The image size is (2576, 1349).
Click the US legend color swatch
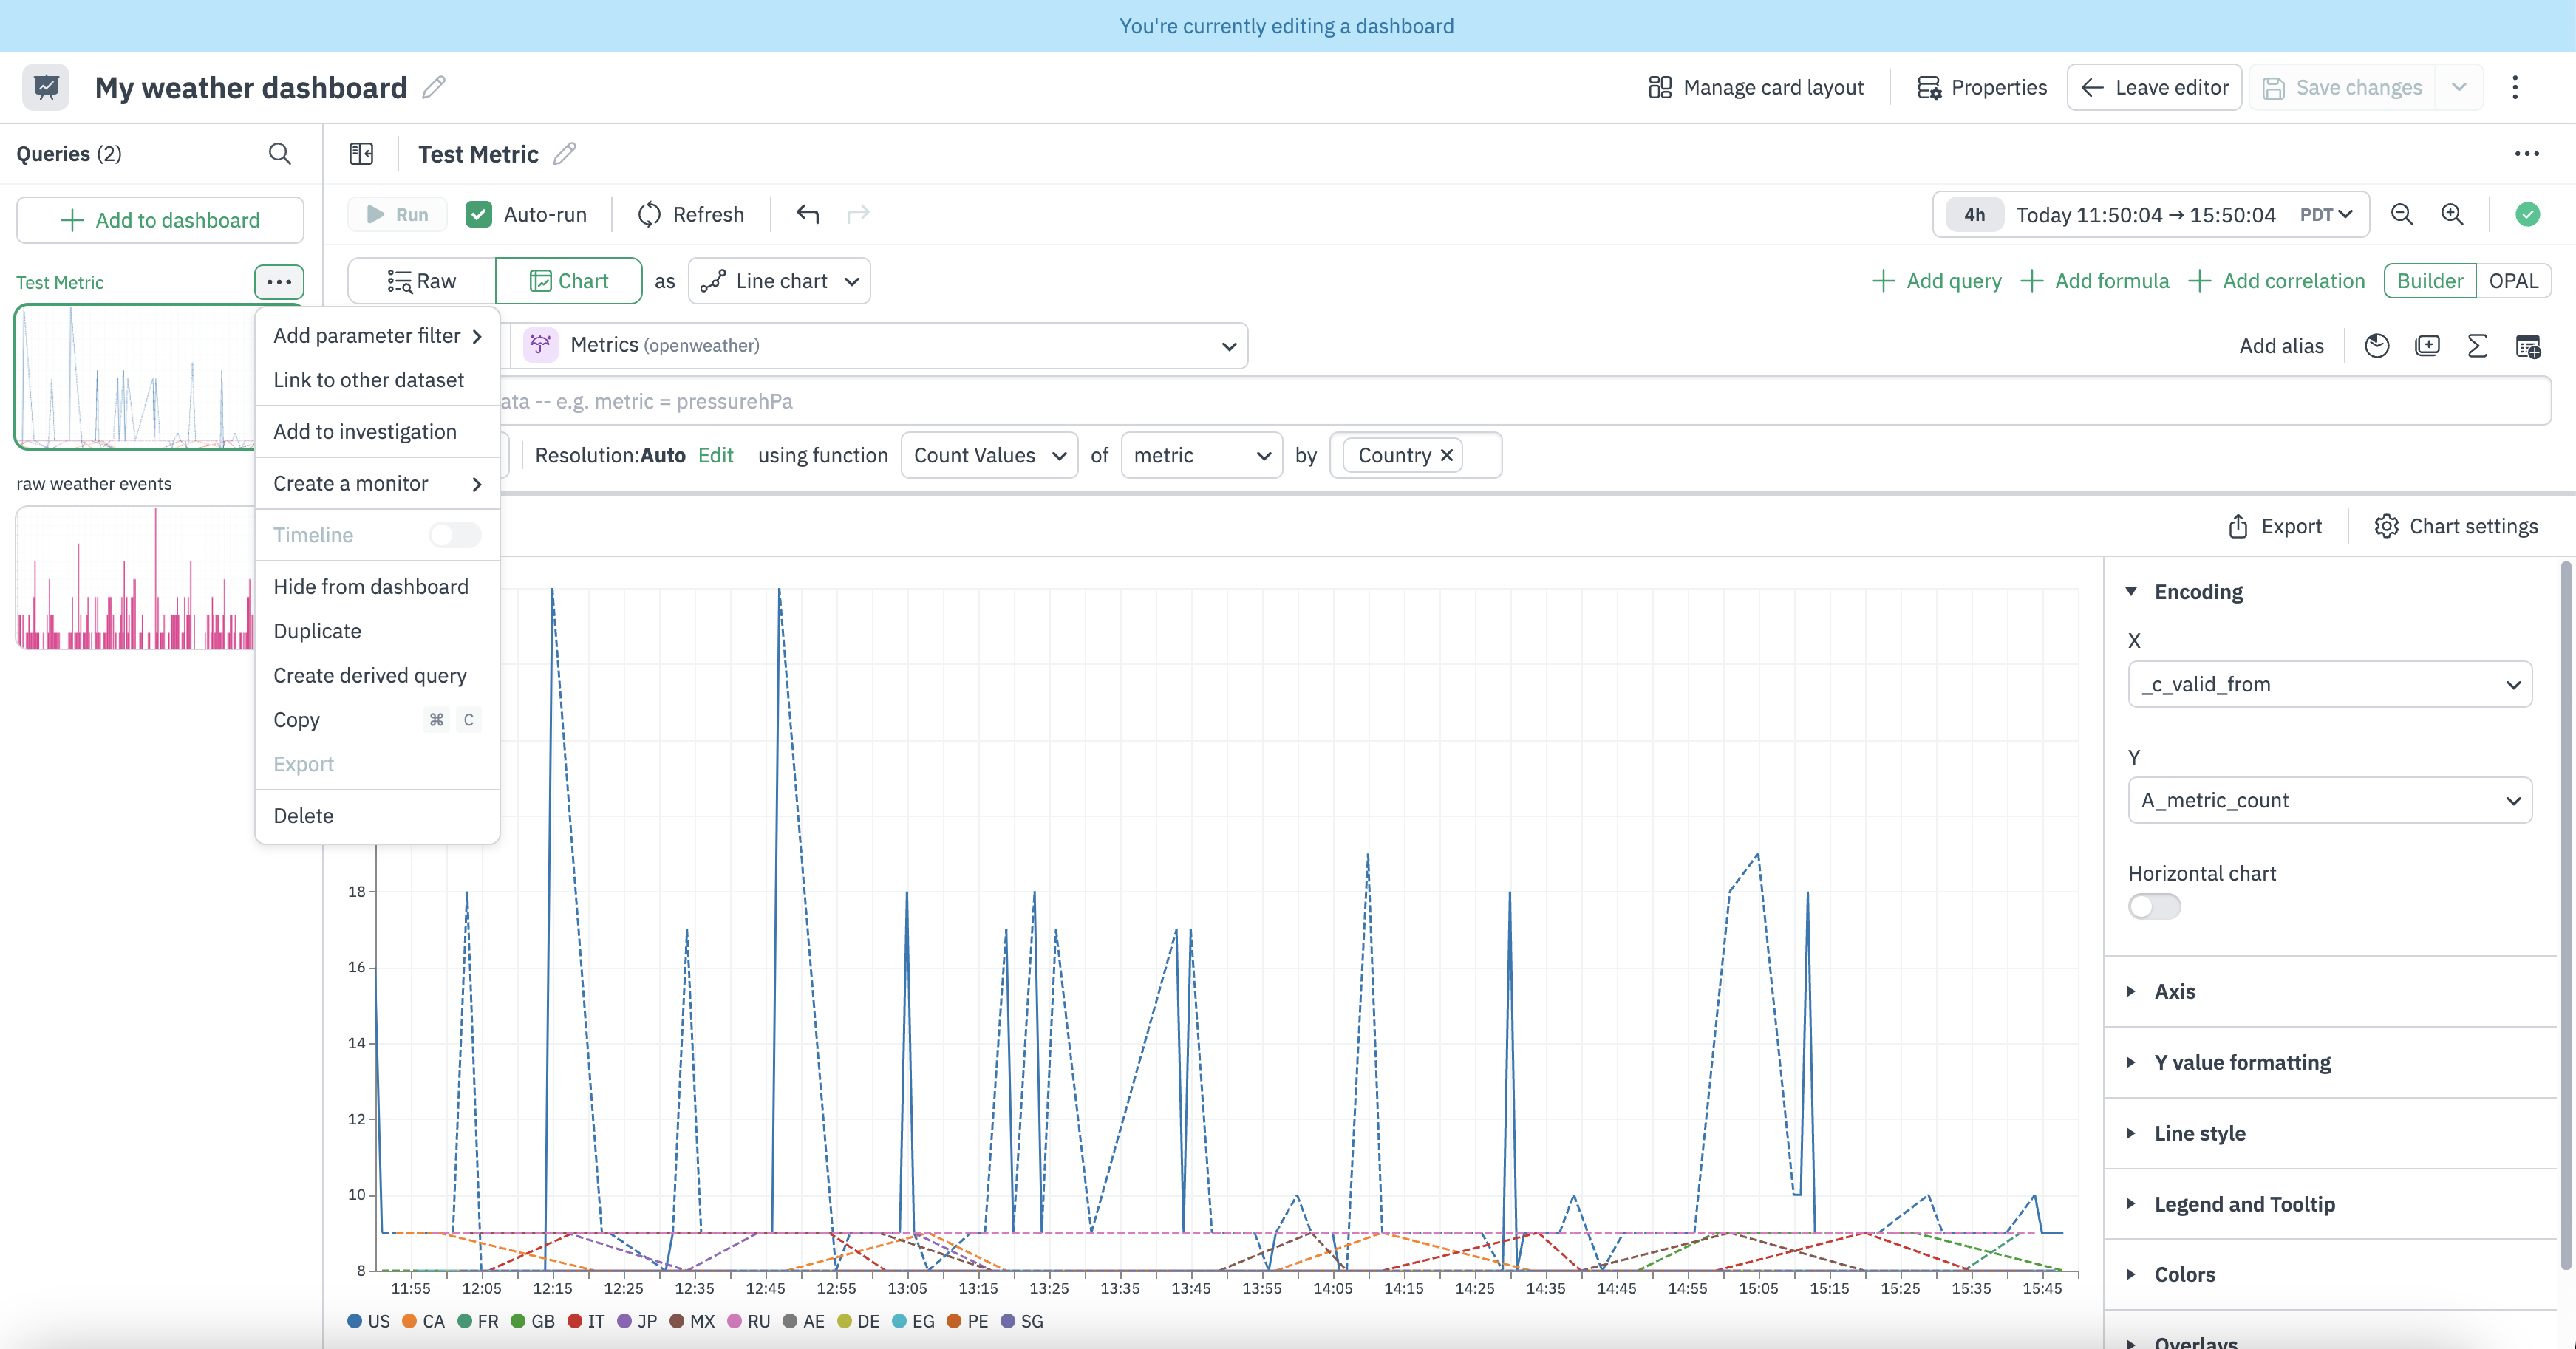(x=355, y=1321)
